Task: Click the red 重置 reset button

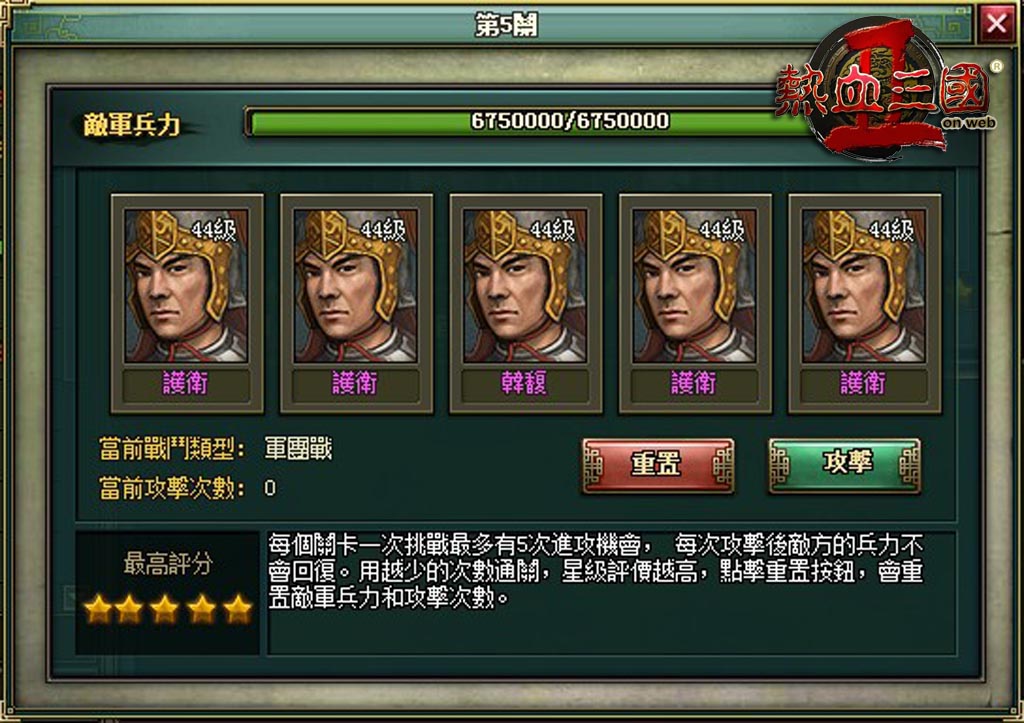Action: (658, 465)
